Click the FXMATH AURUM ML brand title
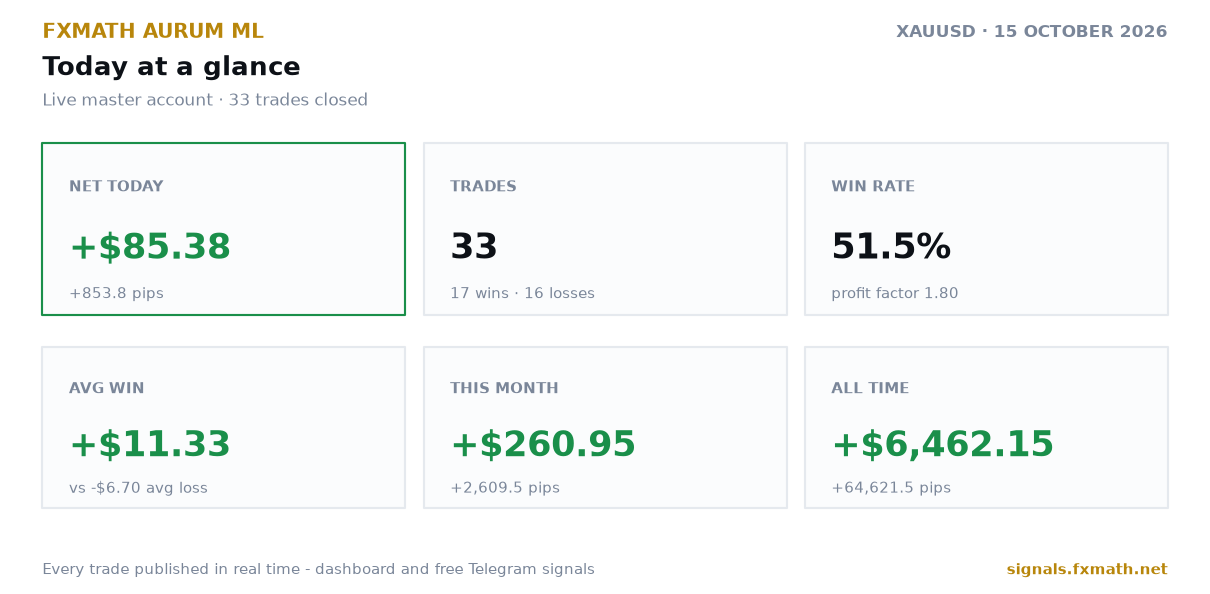Viewport: 1210px width, 594px height. tap(153, 32)
